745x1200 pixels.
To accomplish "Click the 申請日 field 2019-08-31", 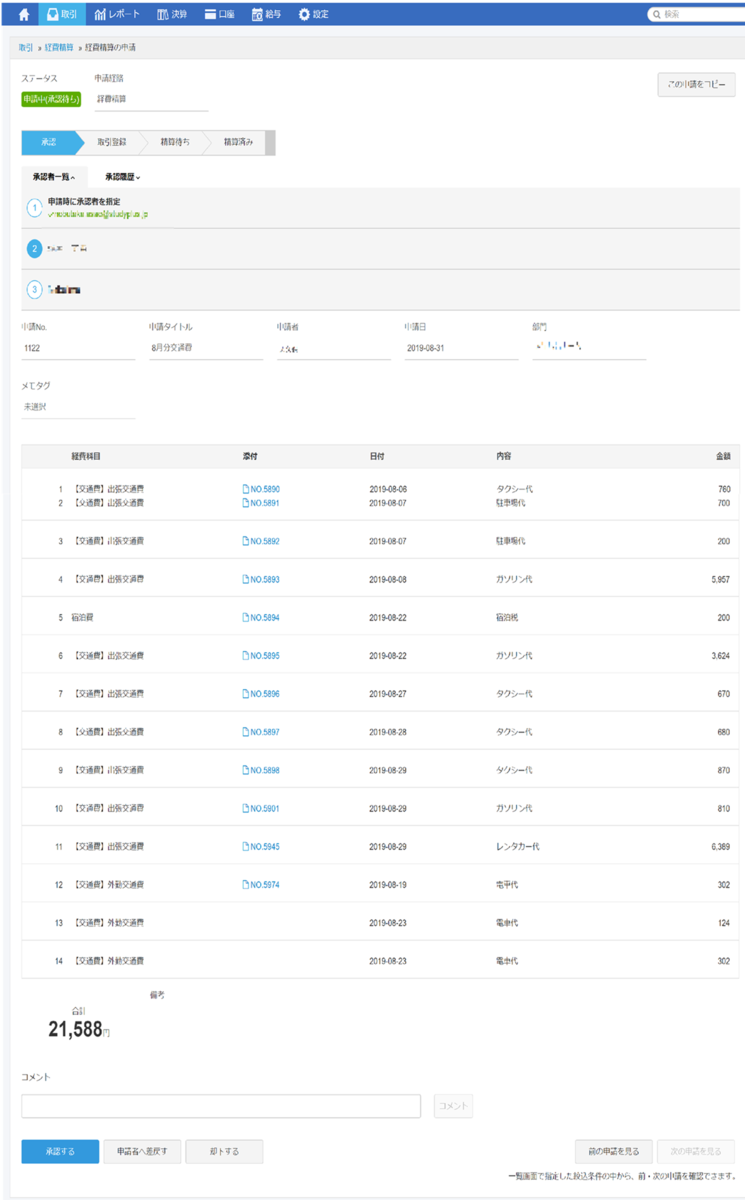I will pyautogui.click(x=461, y=350).
